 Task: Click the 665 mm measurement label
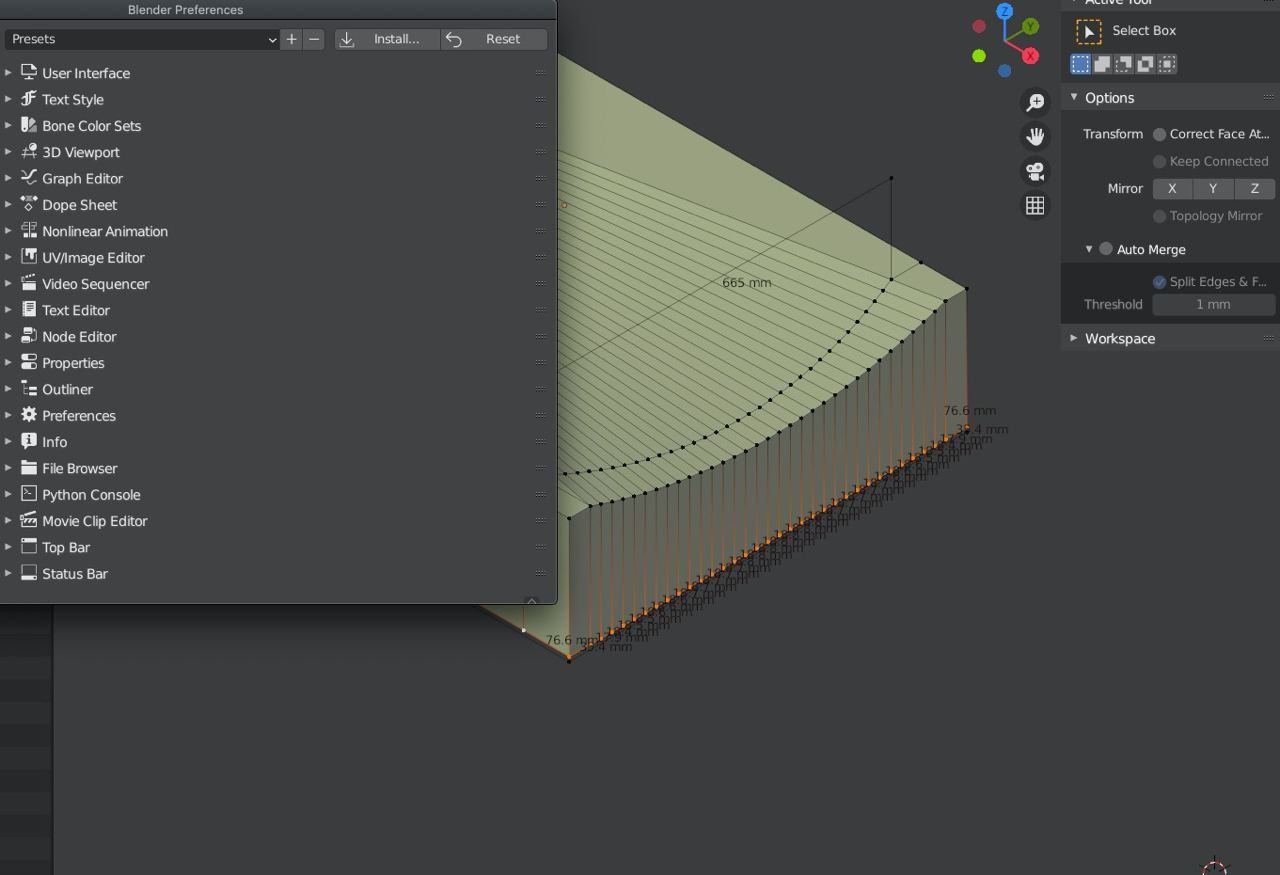tap(746, 283)
